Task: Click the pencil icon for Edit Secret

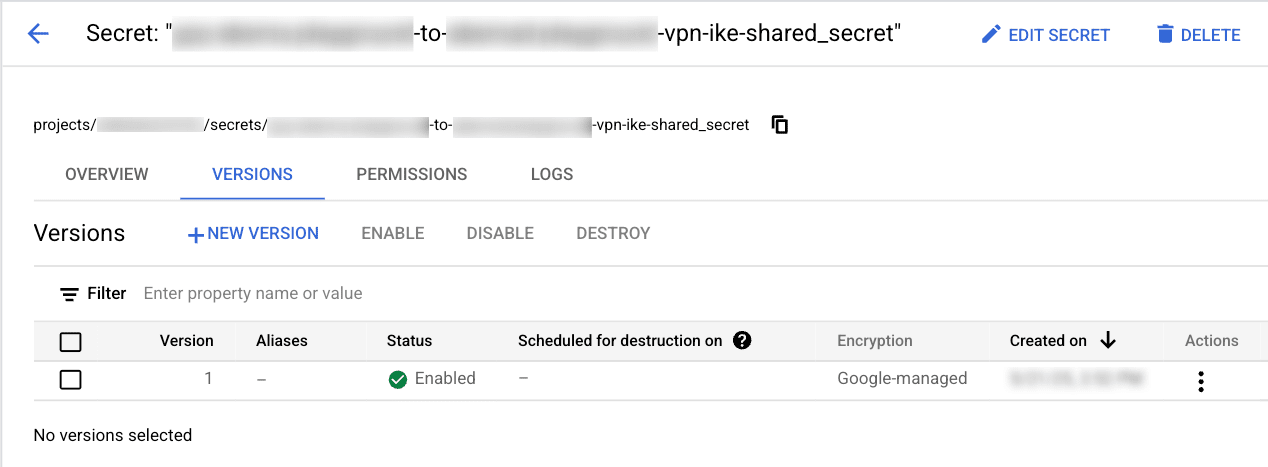Action: (x=990, y=34)
